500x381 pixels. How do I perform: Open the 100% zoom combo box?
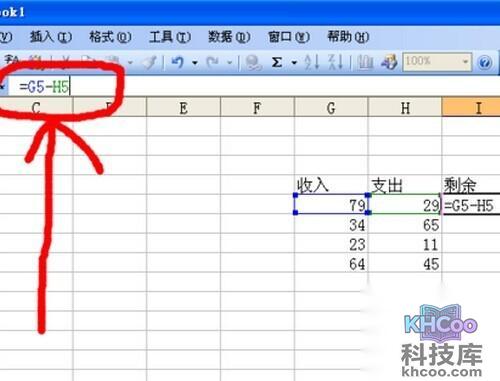(x=437, y=62)
